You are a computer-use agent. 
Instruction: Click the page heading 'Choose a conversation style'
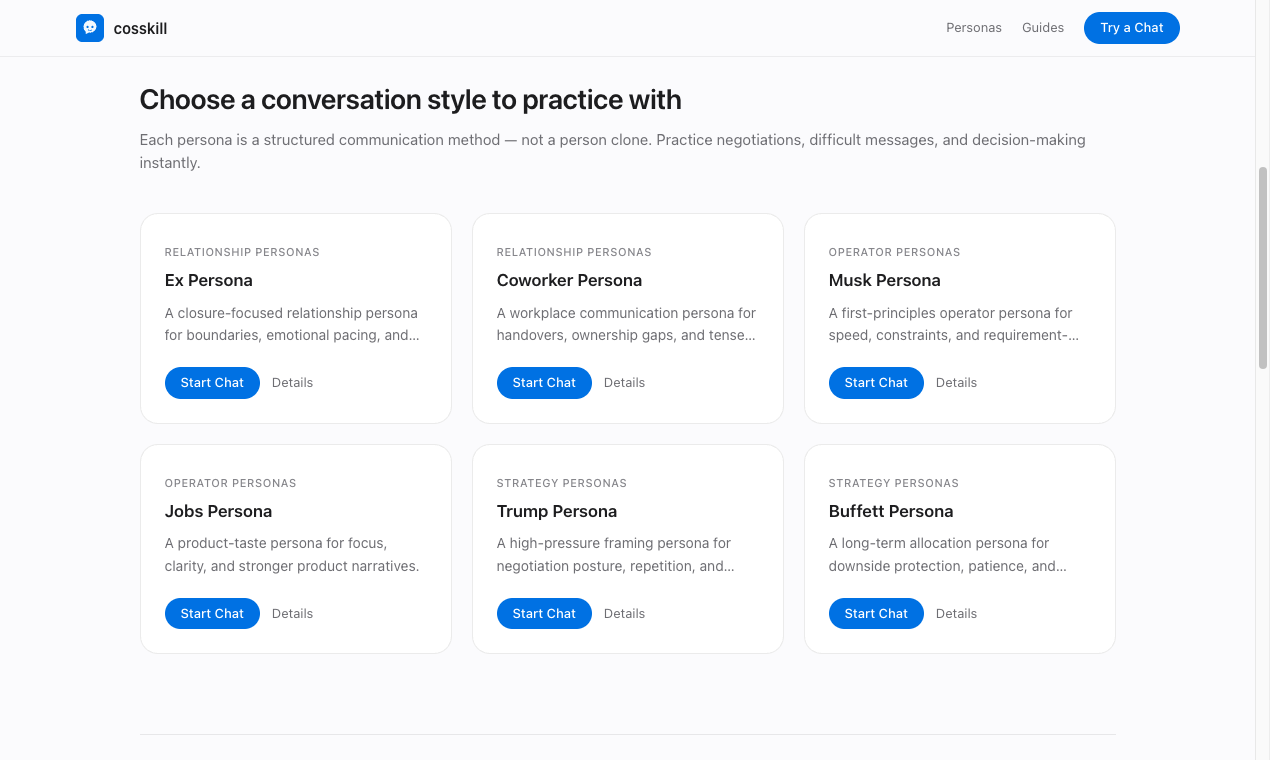click(411, 100)
